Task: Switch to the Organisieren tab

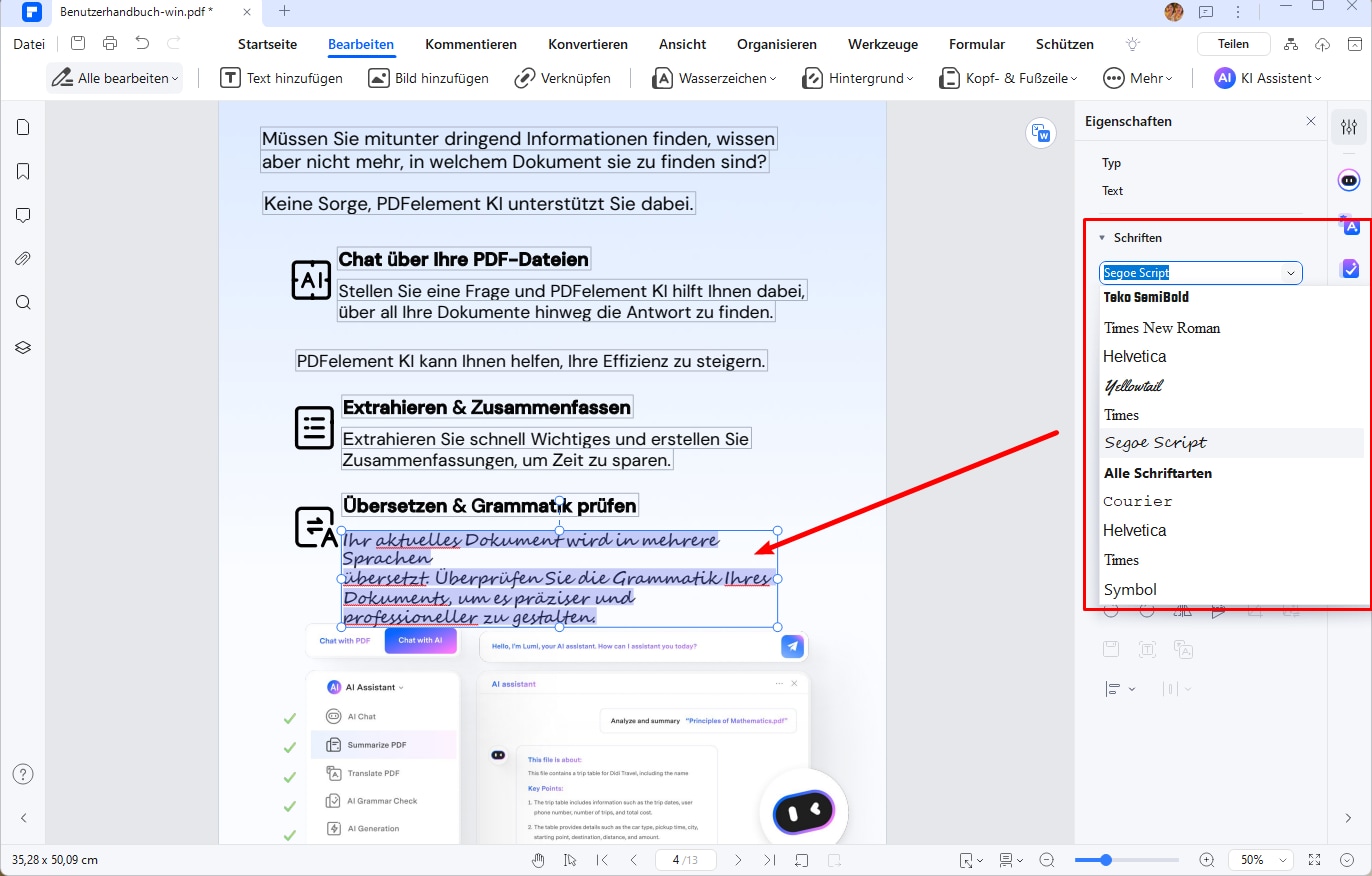Action: click(777, 44)
